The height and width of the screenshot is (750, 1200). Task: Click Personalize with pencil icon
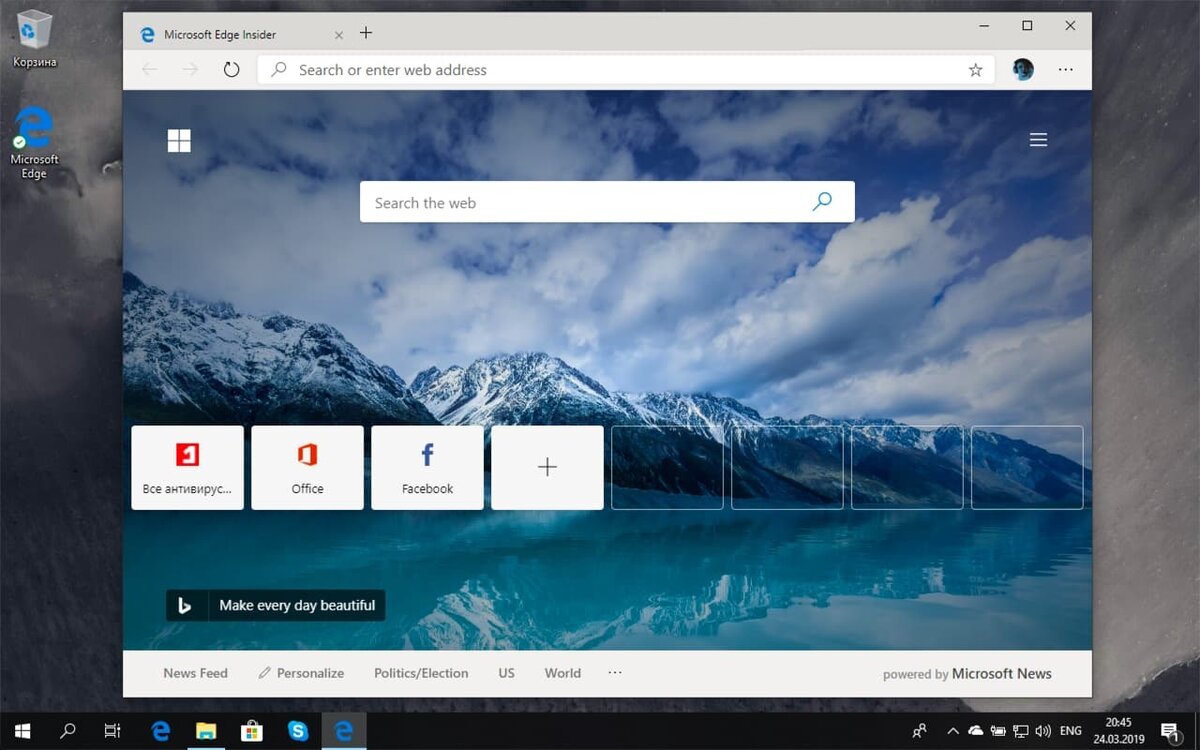click(x=301, y=673)
